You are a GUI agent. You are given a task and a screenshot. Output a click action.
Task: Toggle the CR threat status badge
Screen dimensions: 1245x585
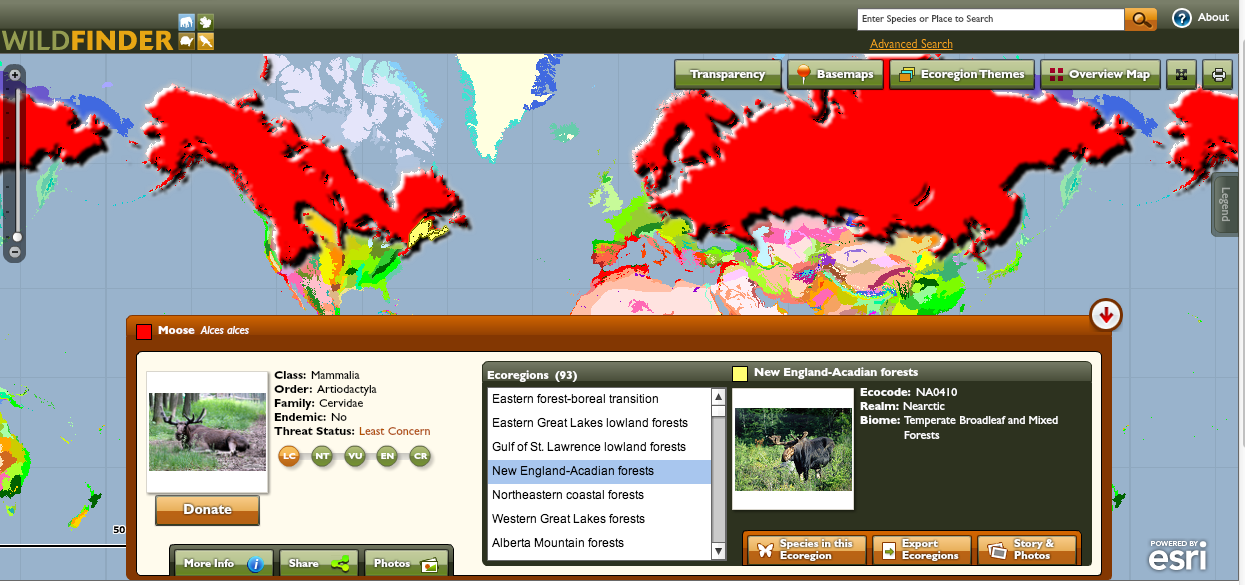[x=419, y=455]
